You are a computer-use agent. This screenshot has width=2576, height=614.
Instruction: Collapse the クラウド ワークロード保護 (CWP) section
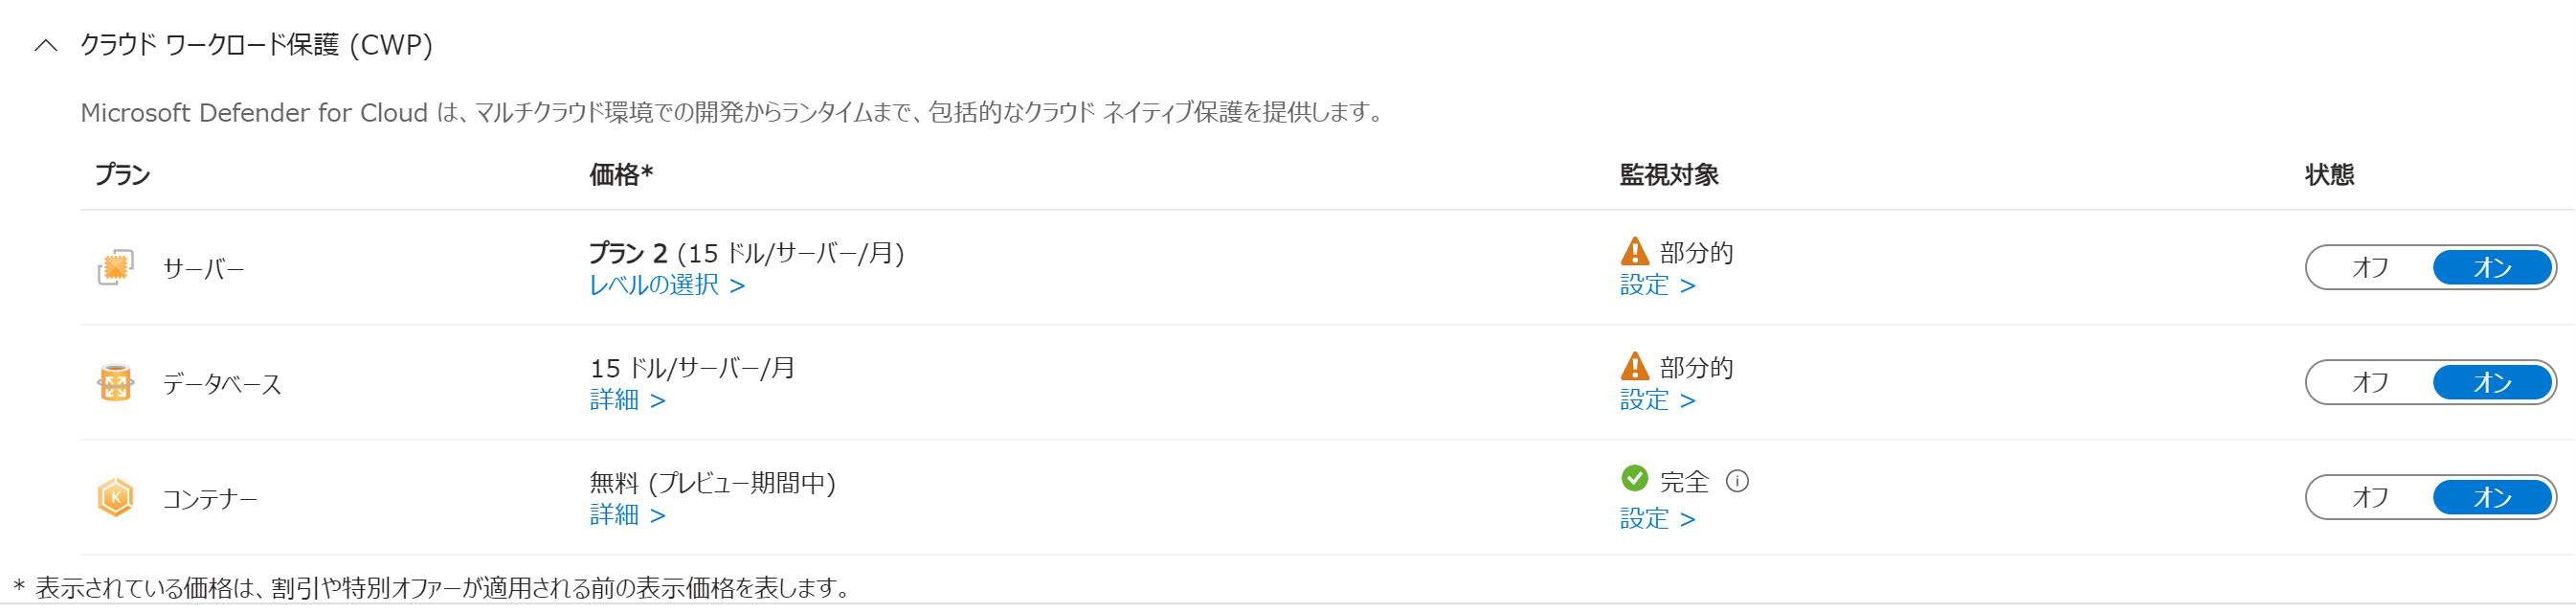[x=46, y=45]
